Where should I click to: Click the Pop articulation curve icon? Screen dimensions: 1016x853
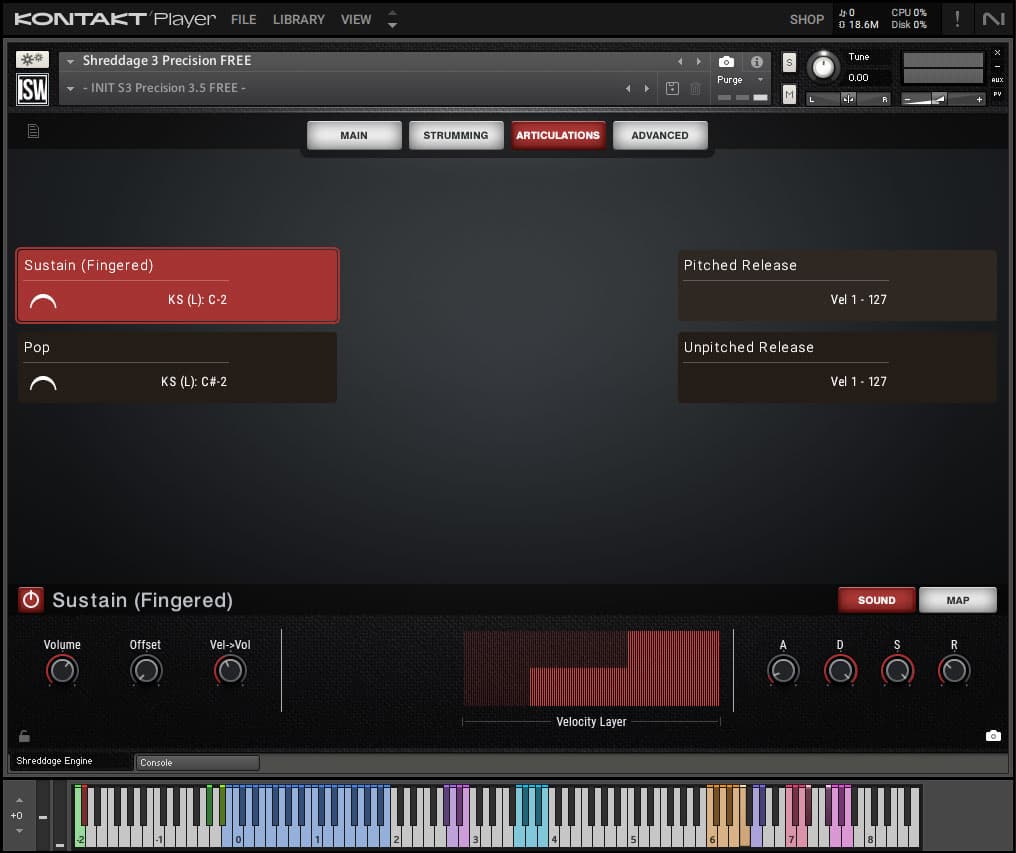pyautogui.click(x=43, y=382)
